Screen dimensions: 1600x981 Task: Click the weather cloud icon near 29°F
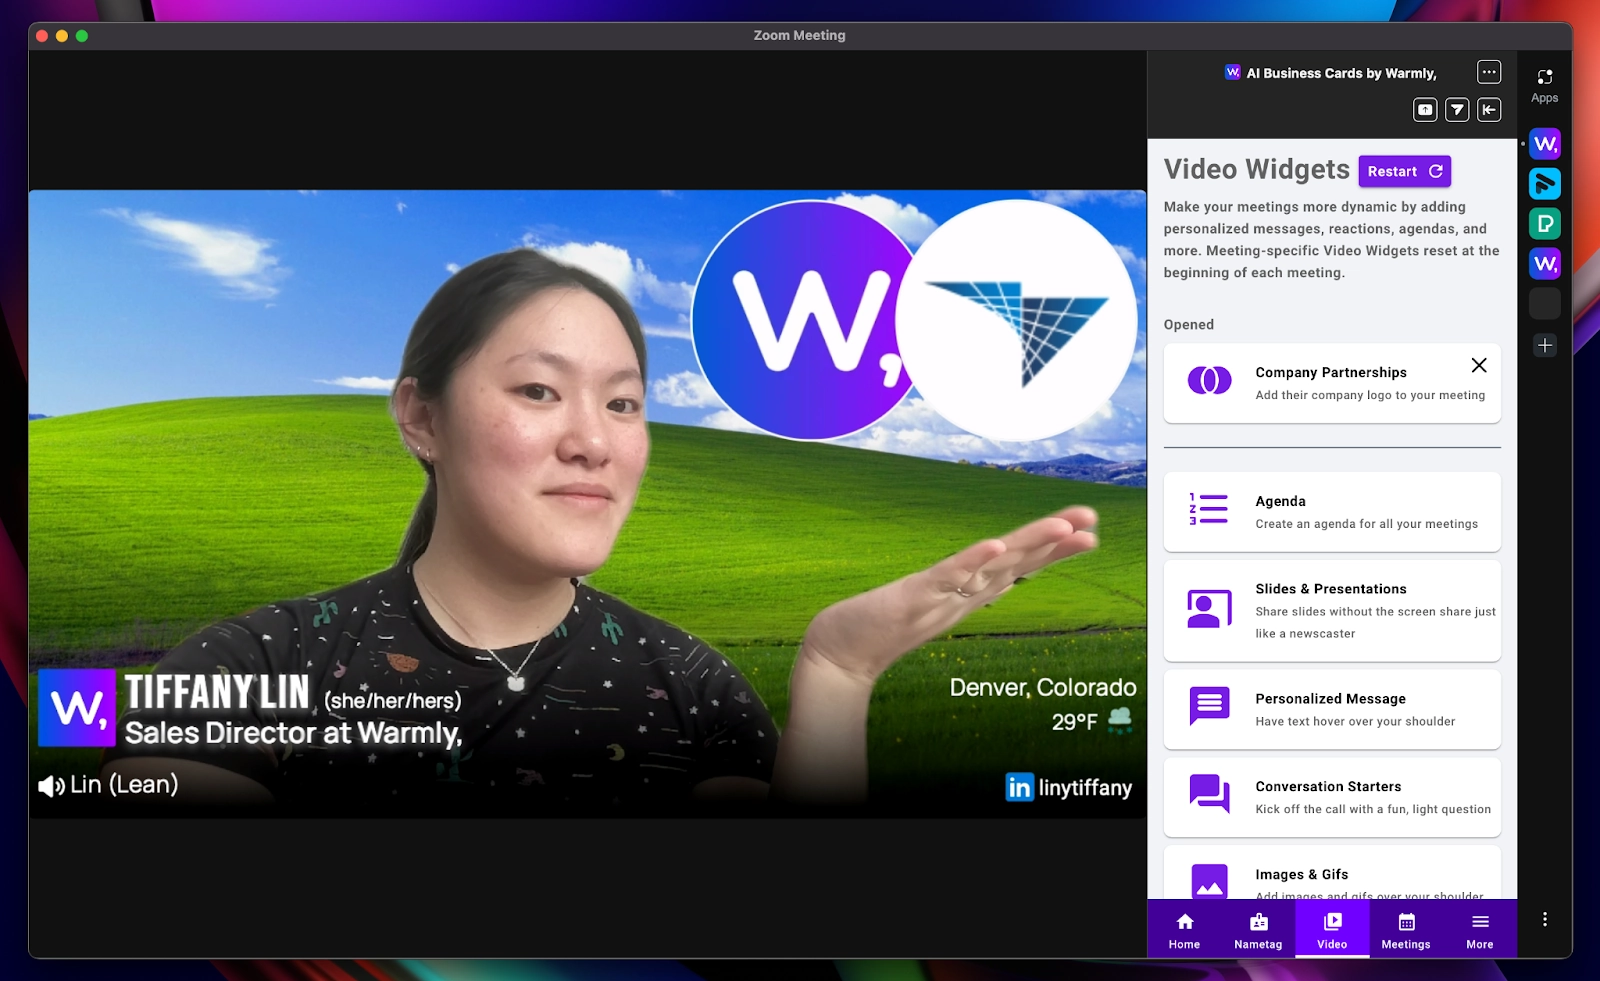1120,720
